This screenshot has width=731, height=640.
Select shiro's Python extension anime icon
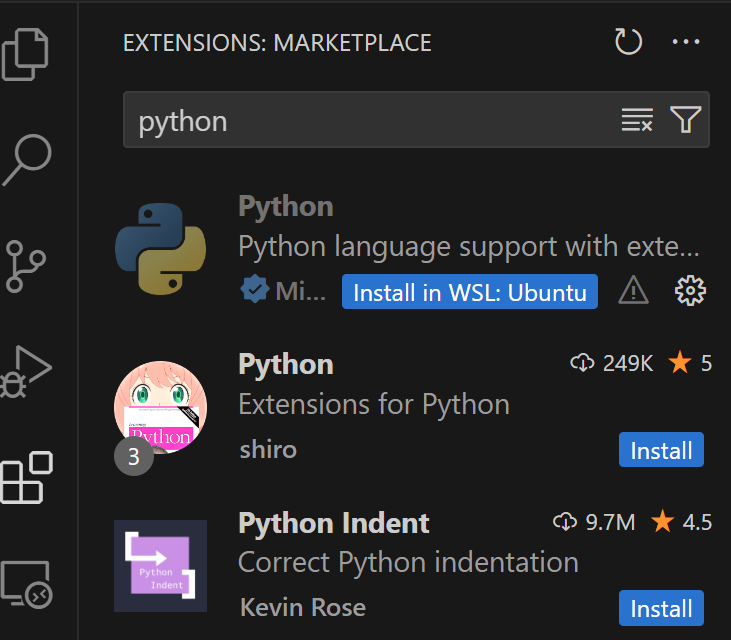click(x=160, y=407)
